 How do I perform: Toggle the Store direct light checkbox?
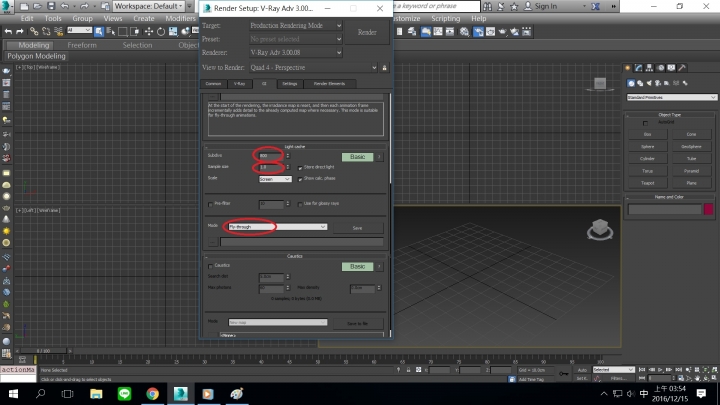tap(300, 168)
